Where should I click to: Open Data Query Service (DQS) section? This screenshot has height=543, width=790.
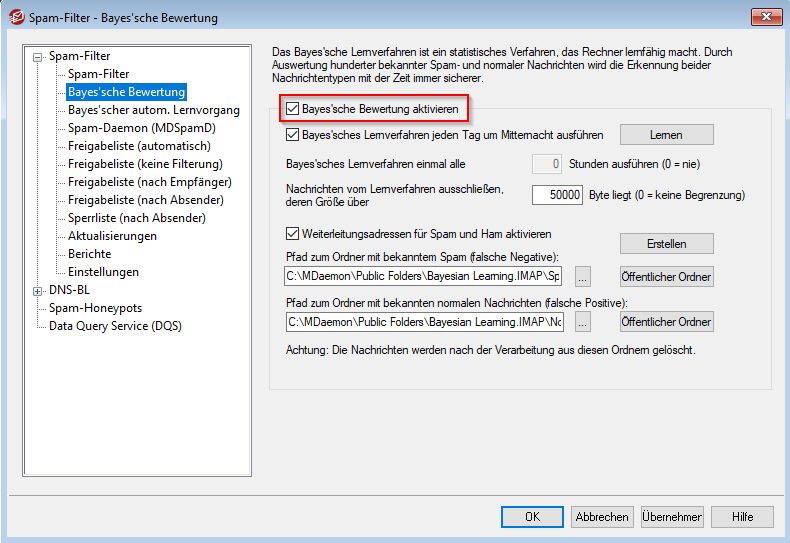coord(115,326)
